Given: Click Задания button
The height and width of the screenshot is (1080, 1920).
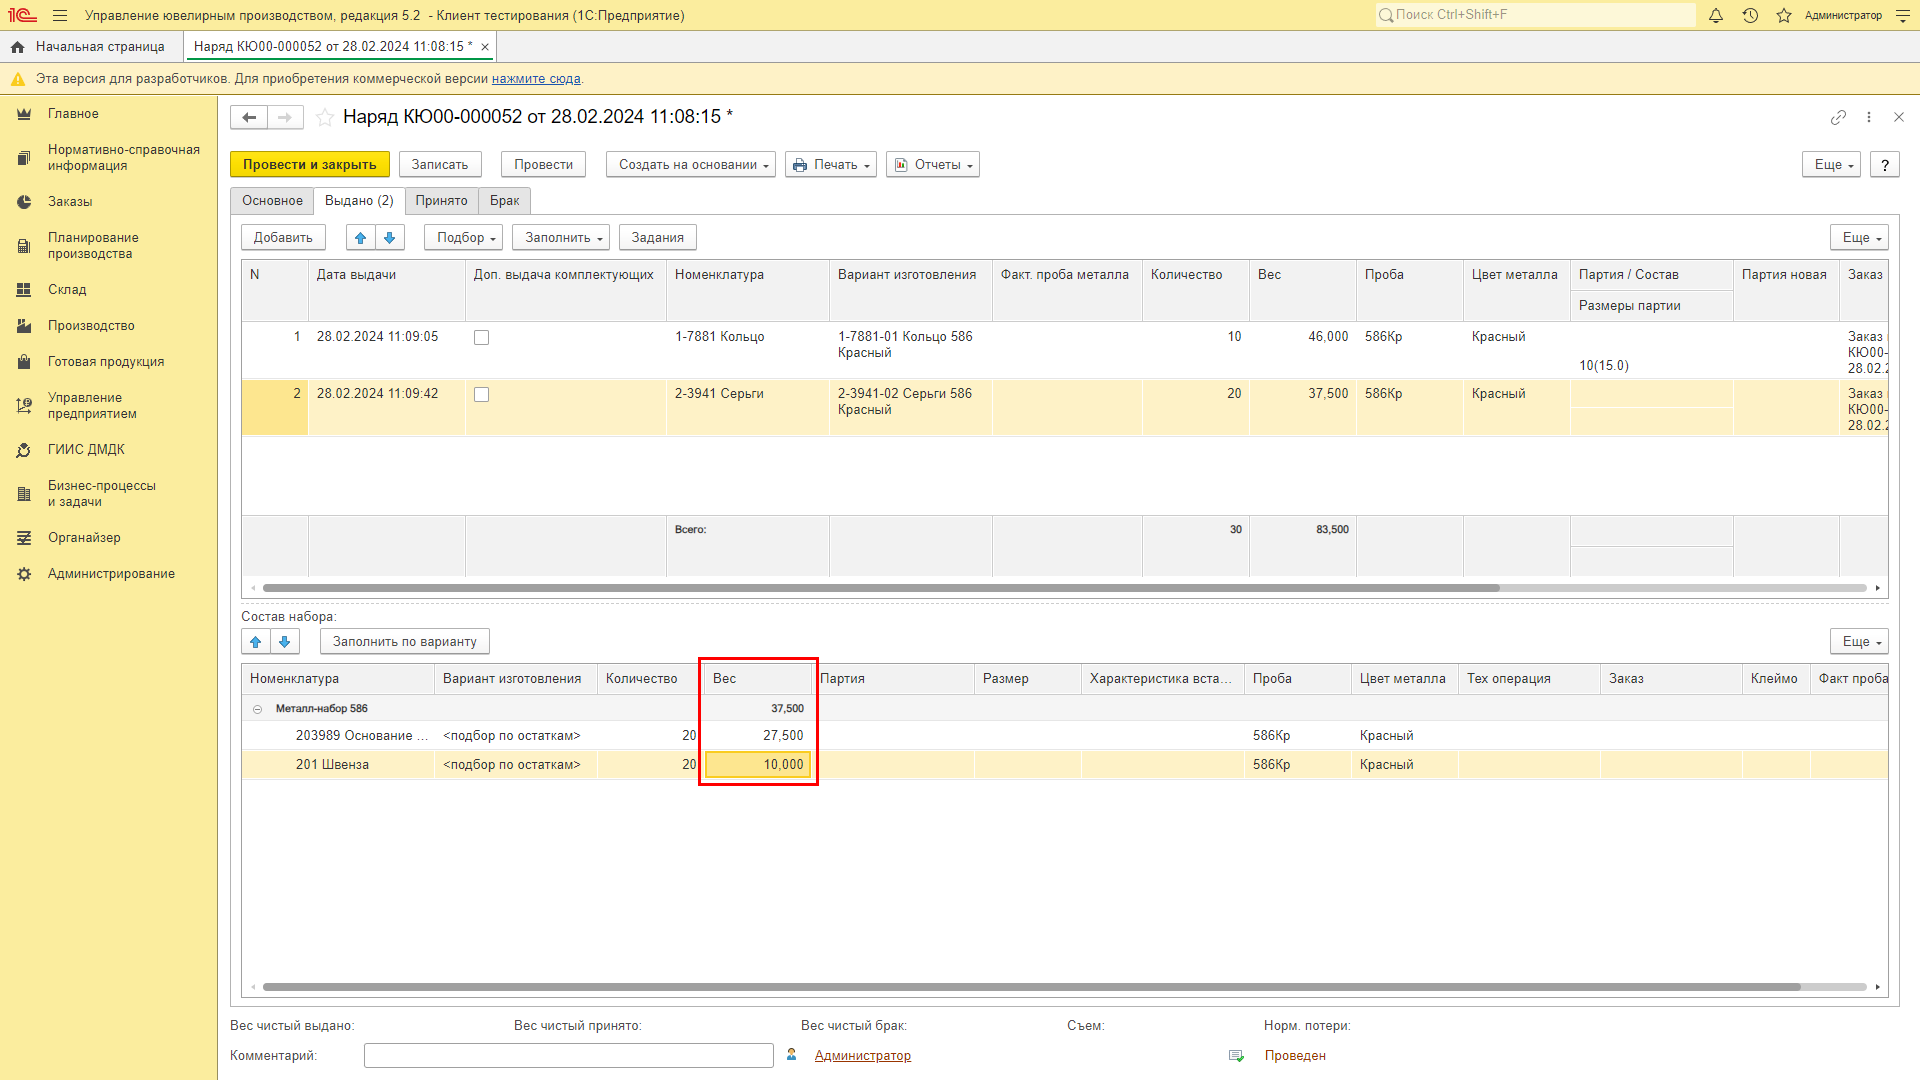Looking at the screenshot, I should pos(658,237).
